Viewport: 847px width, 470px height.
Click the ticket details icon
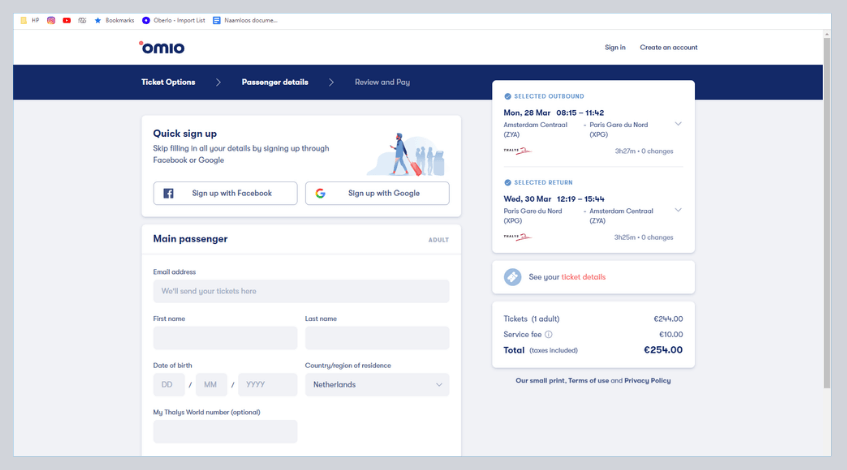click(x=512, y=277)
